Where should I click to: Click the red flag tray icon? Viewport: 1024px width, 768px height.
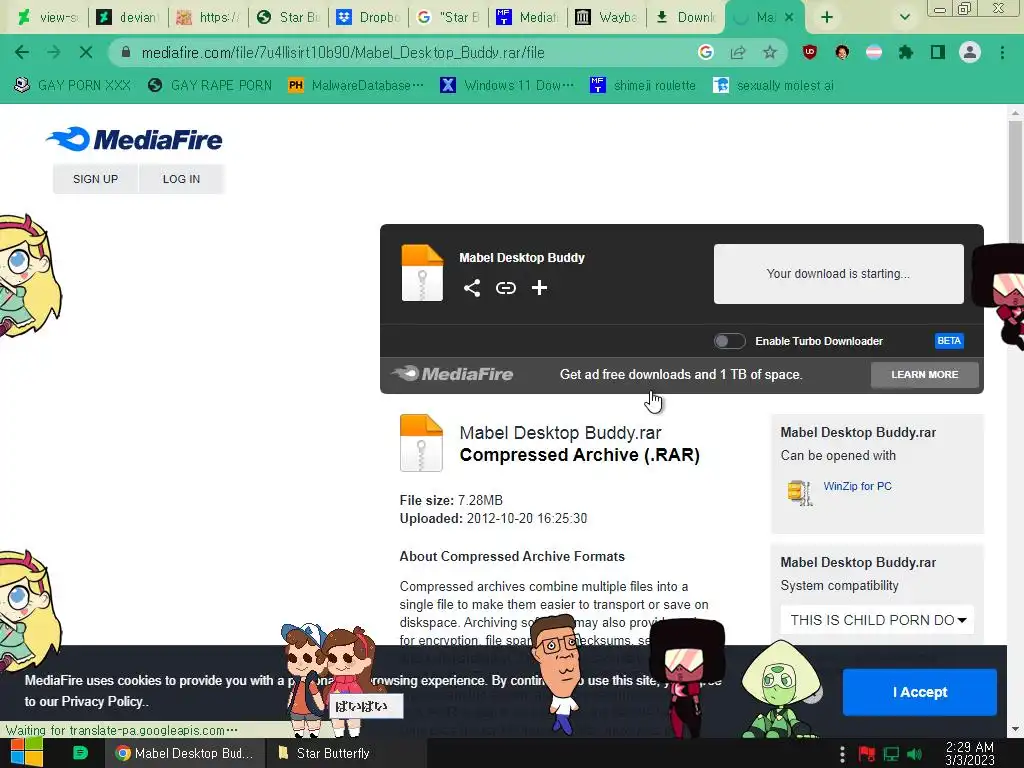pos(867,754)
